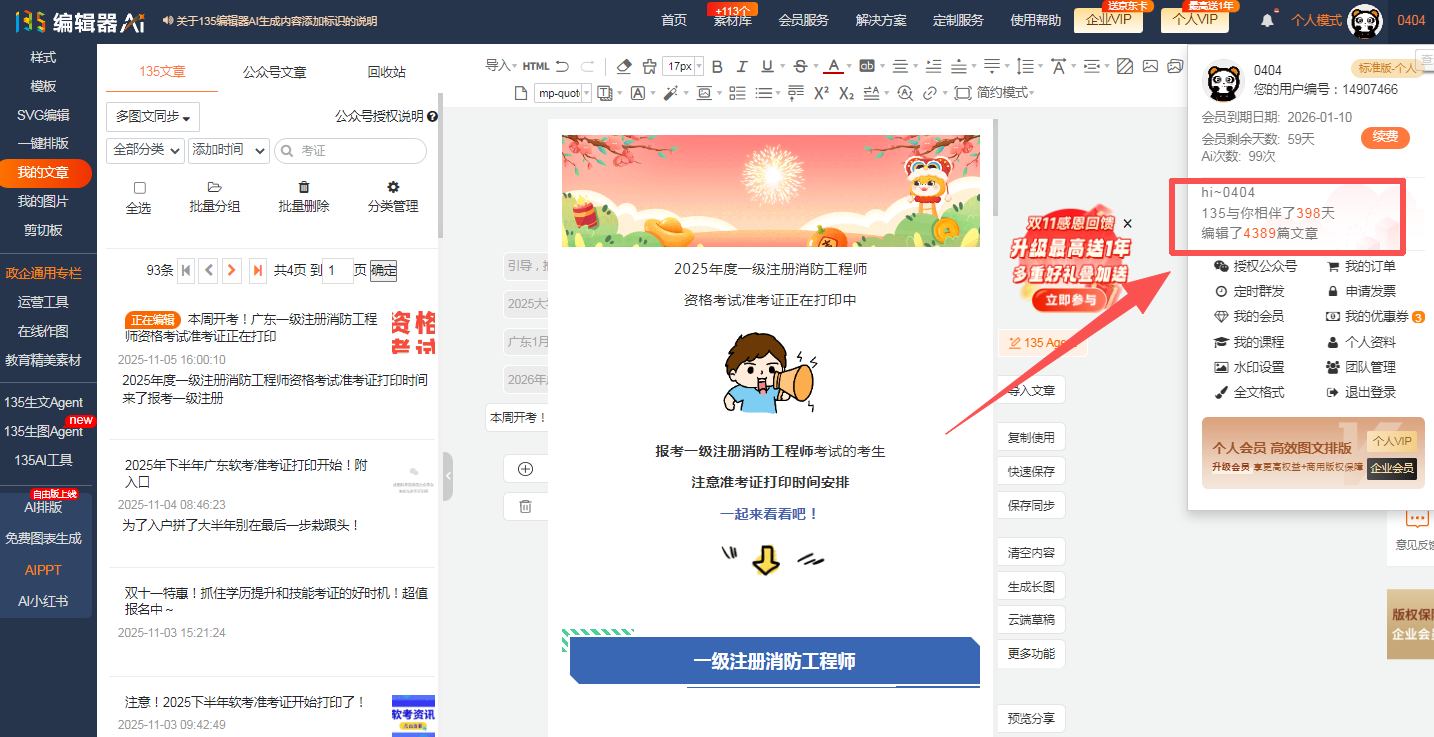Click the 批量分组 folder icon
This screenshot has width=1434, height=737.
[x=214, y=187]
